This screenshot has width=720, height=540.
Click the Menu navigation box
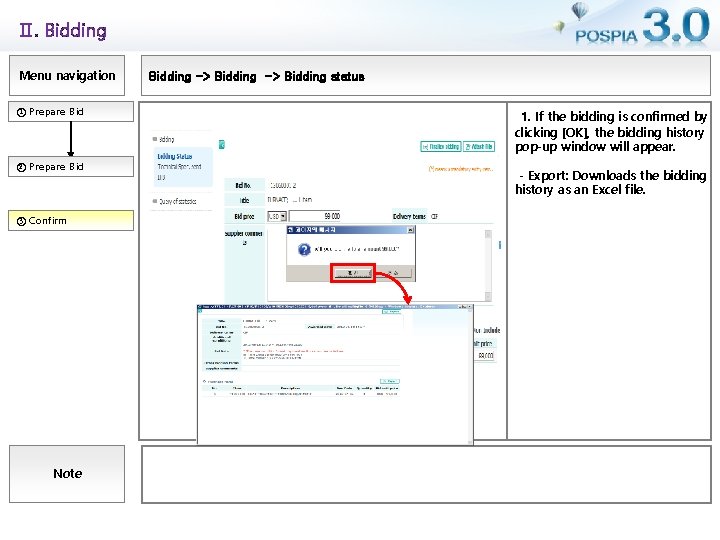click(67, 76)
